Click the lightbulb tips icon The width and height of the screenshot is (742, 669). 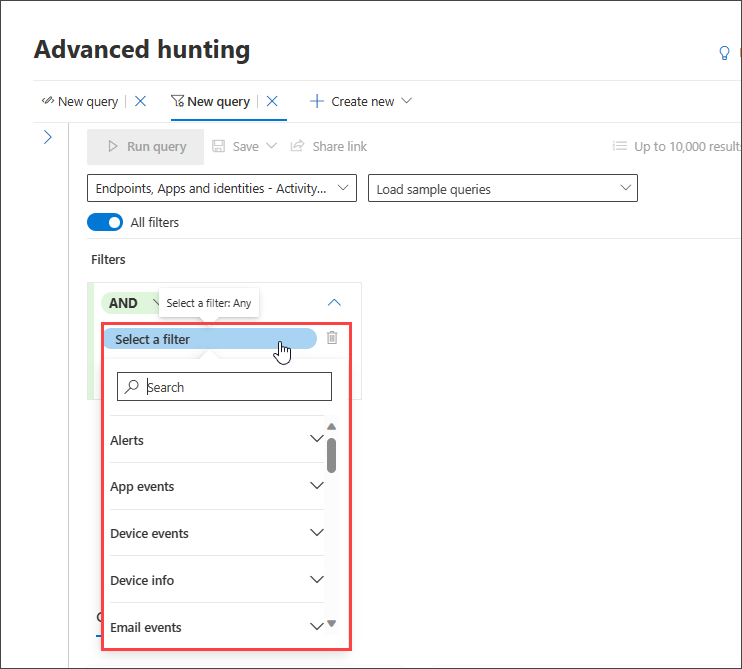[x=724, y=53]
